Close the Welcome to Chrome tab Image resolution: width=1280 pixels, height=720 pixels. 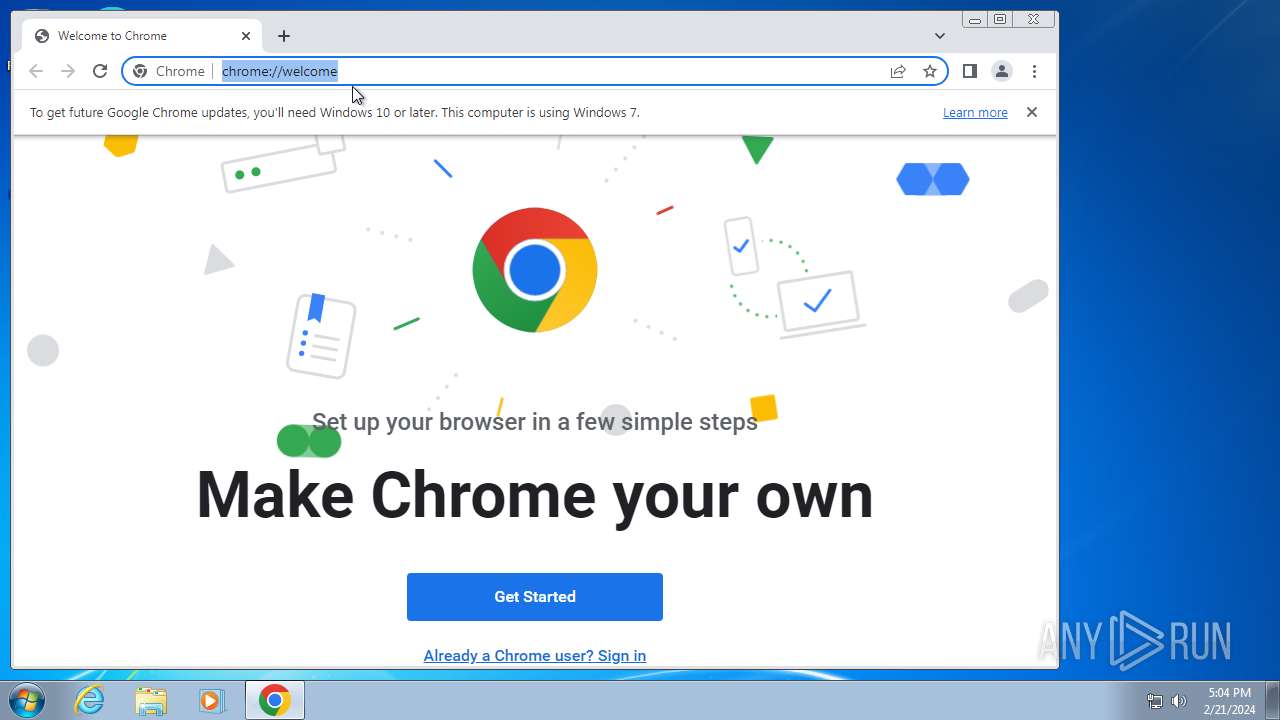coord(246,36)
